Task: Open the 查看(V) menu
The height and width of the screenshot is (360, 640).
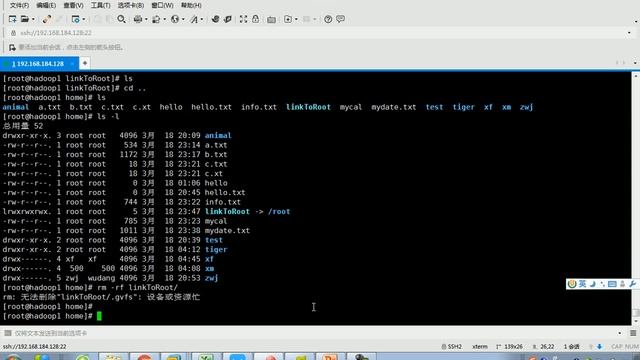Action: [x=73, y=5]
